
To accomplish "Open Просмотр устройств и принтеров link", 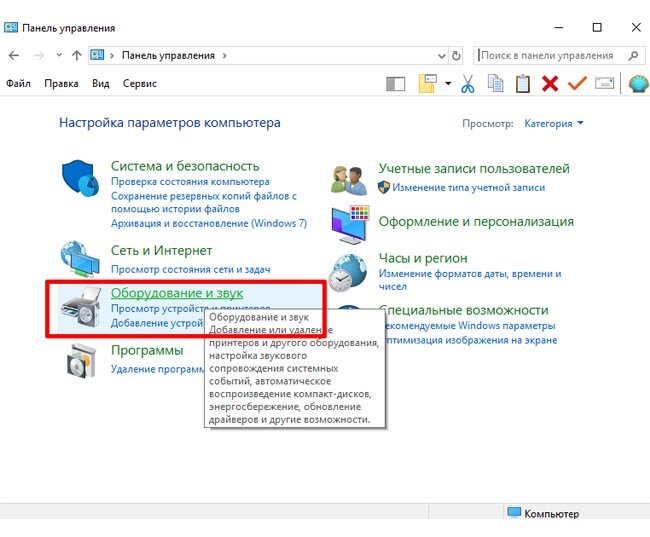I will (x=191, y=308).
